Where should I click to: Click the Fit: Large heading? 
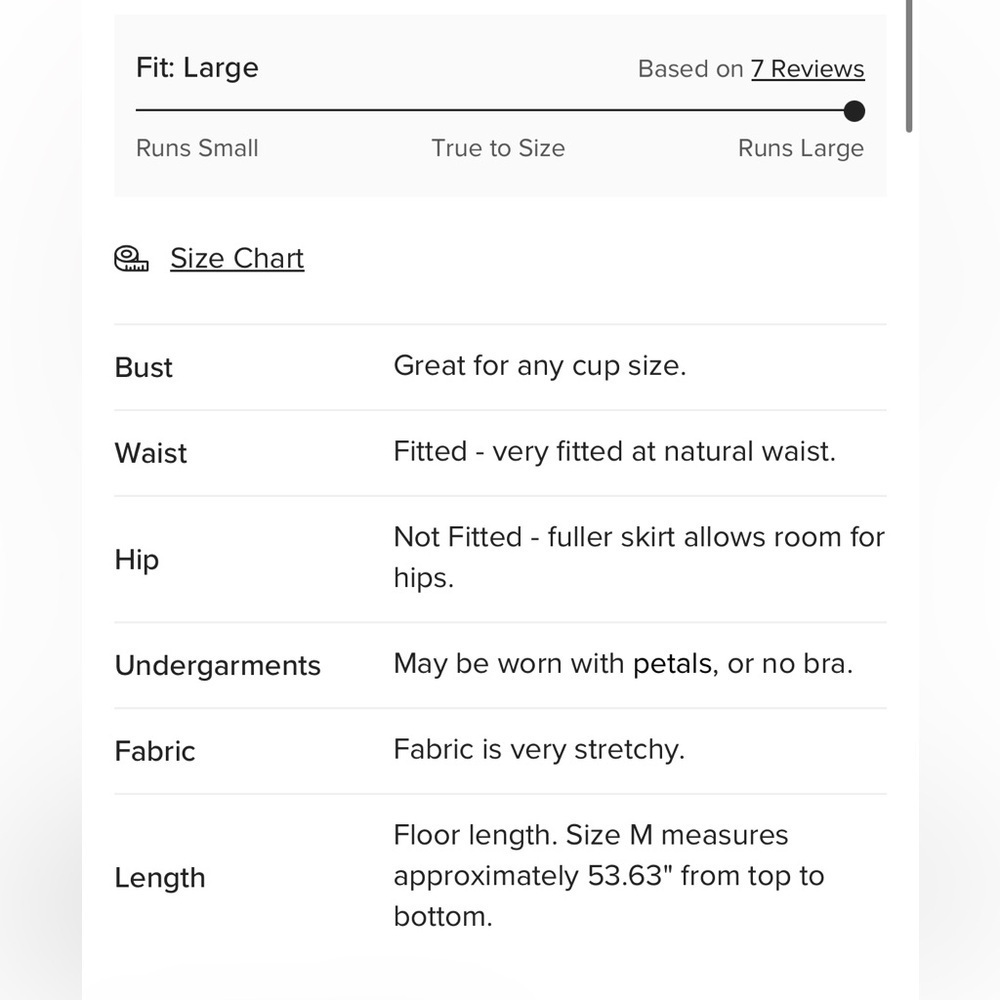click(197, 68)
